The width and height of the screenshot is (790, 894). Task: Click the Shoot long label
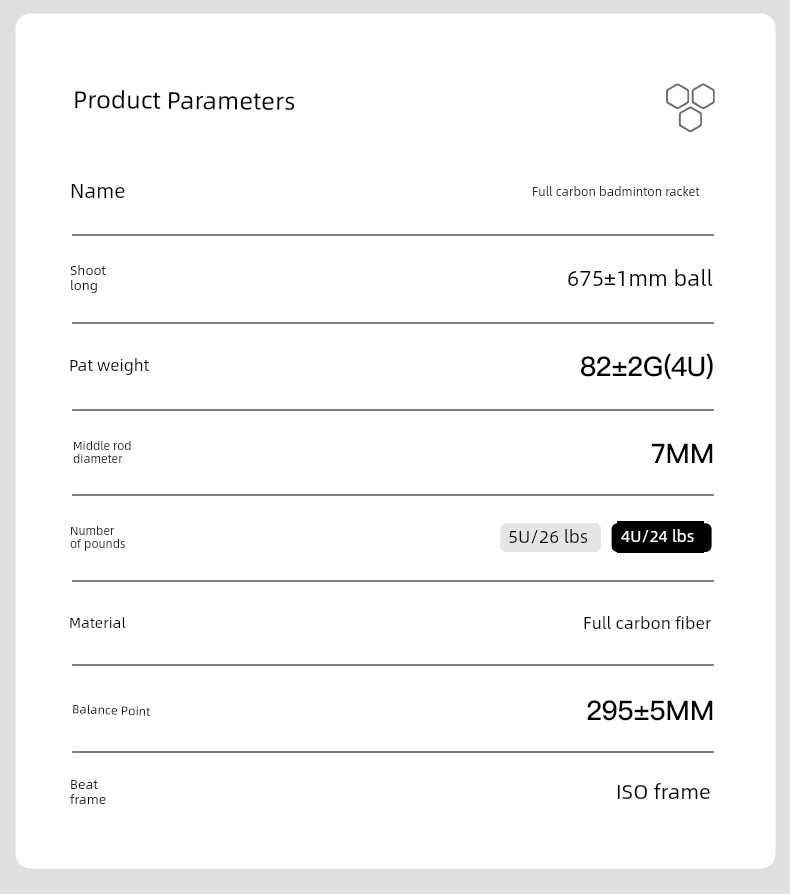[88, 278]
